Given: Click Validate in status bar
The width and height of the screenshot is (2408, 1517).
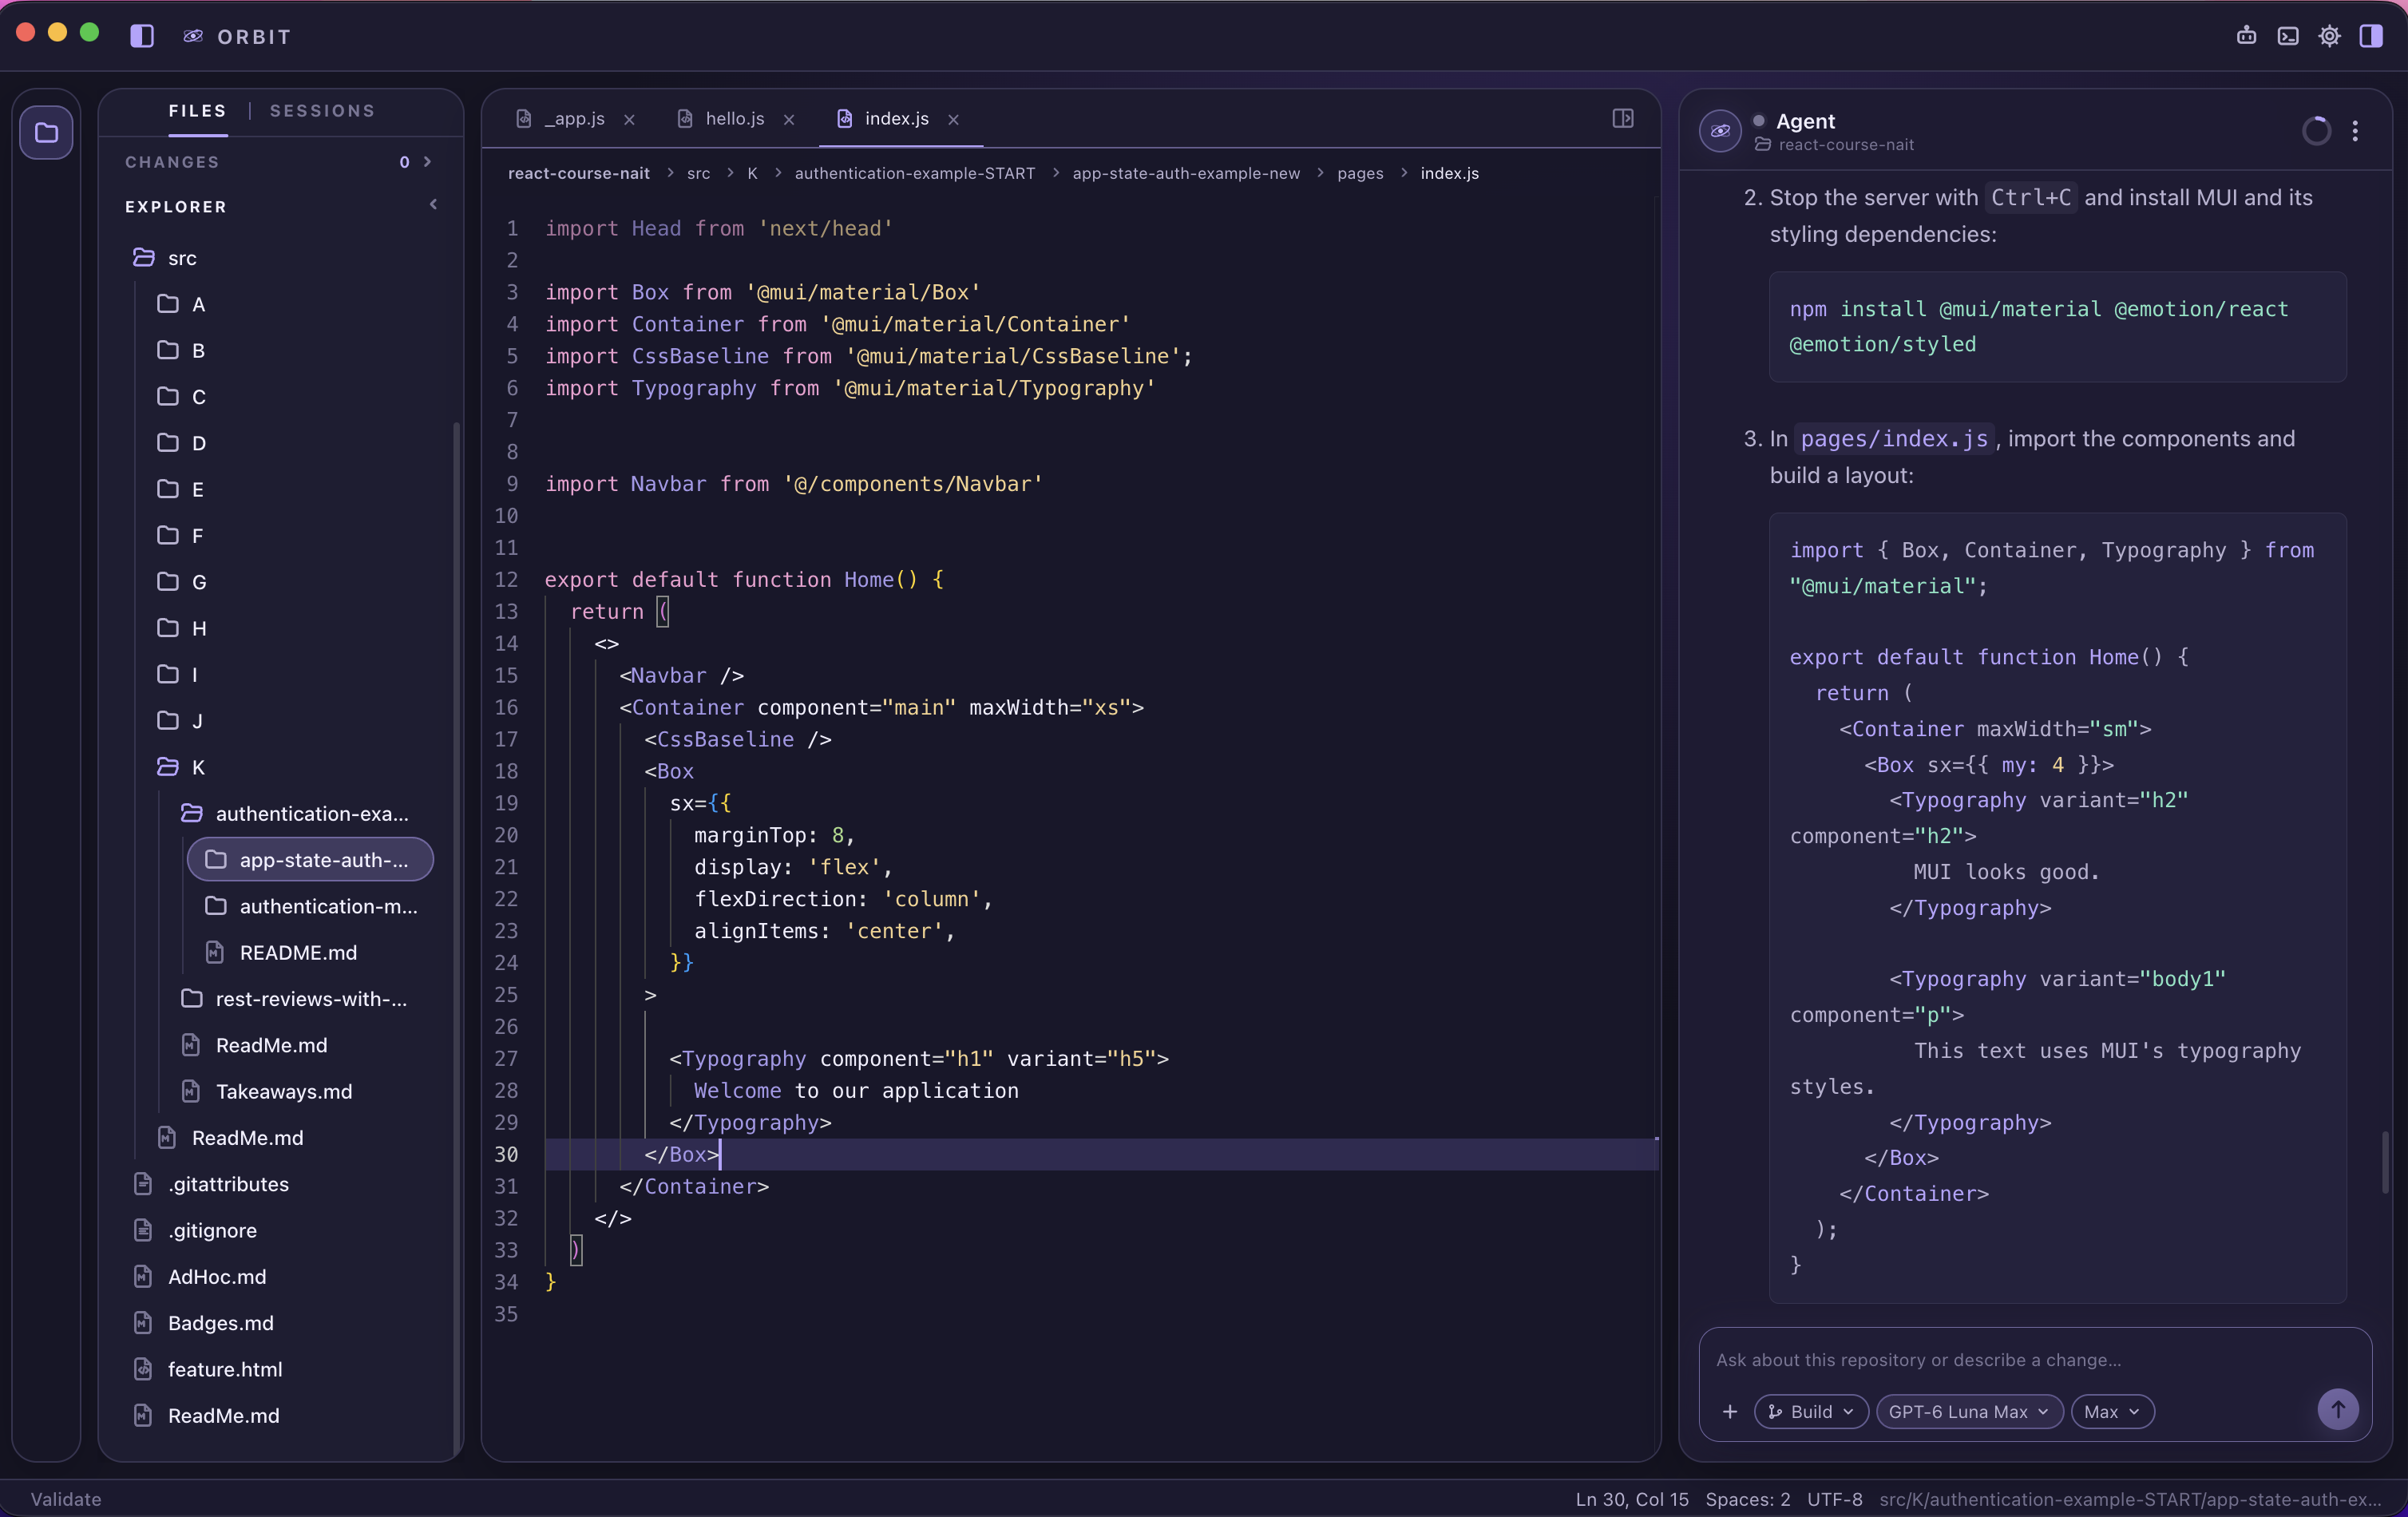Looking at the screenshot, I should click(66, 1499).
